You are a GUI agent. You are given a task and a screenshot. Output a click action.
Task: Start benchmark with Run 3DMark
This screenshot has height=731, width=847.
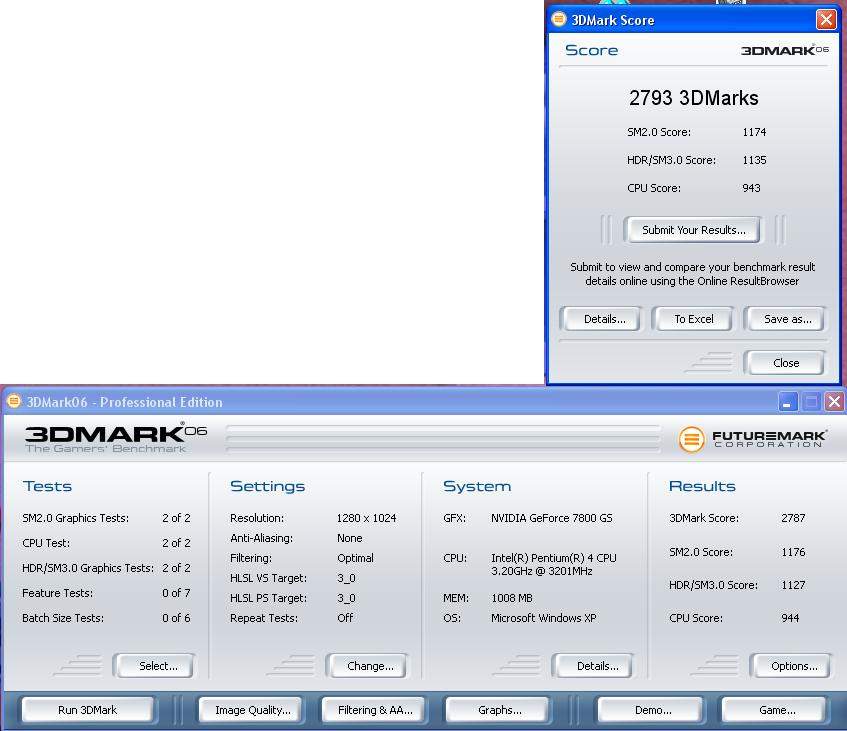coord(87,709)
